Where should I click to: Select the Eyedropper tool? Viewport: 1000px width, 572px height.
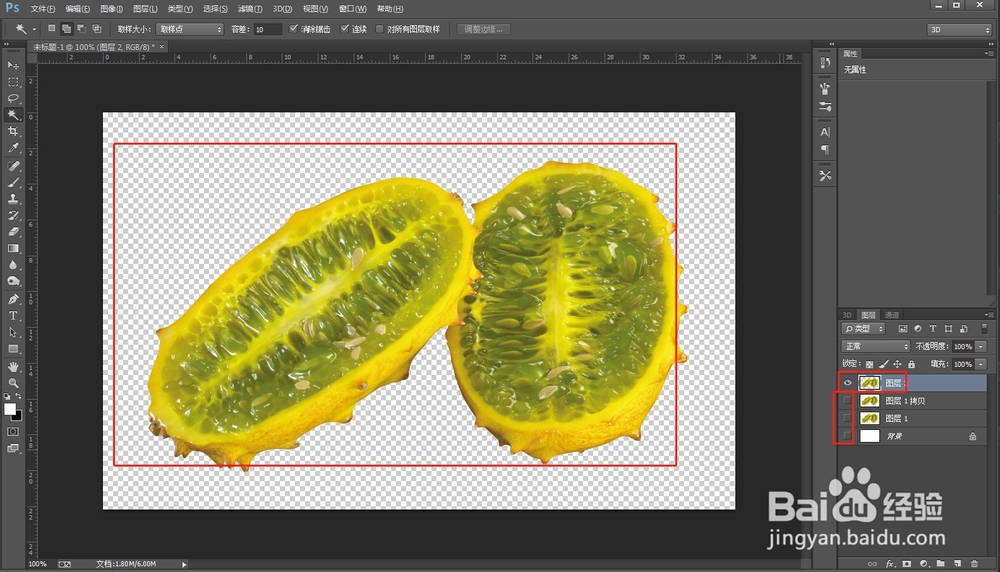(13, 148)
